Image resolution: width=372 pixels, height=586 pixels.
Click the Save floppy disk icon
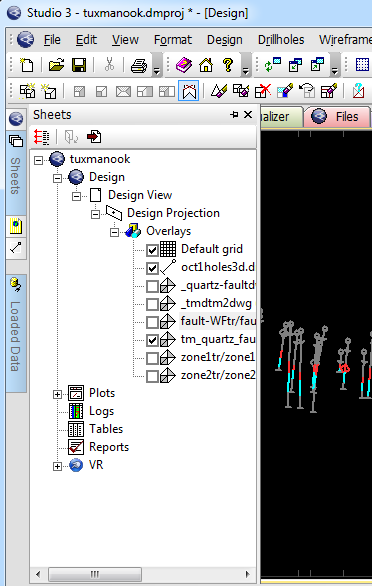tap(79, 65)
